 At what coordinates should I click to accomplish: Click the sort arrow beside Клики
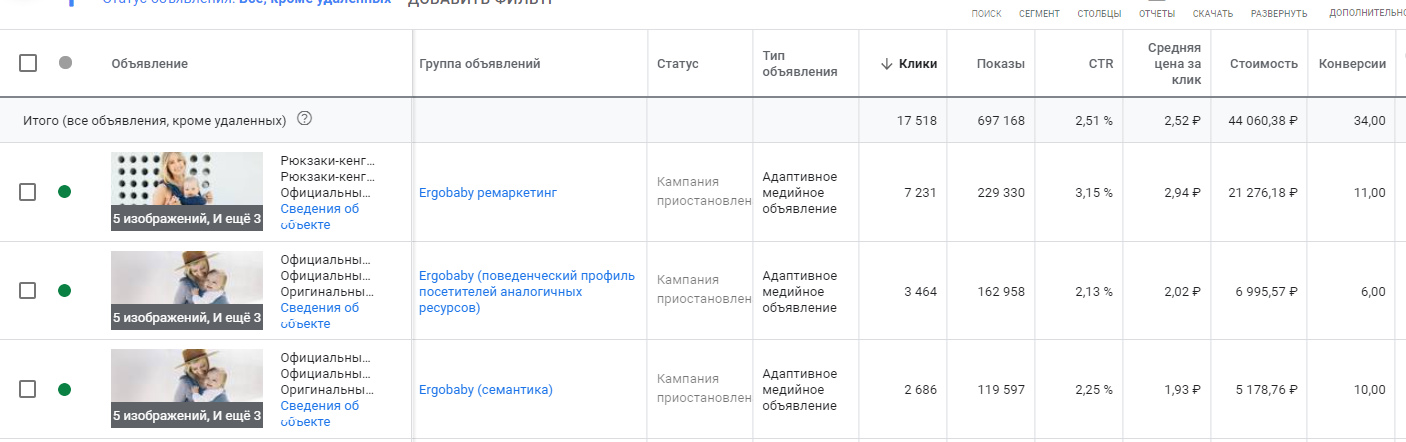[886, 64]
